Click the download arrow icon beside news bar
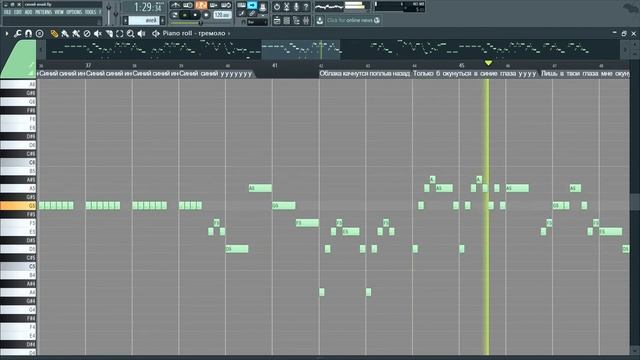Image resolution: width=640 pixels, height=360 pixels. point(320,20)
